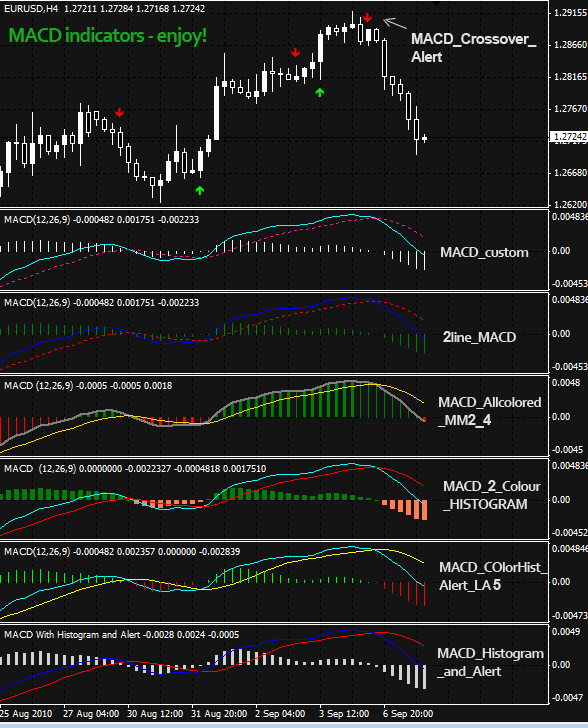
Task: Click the chart shift triangle marker at top
Action: (436, 3)
